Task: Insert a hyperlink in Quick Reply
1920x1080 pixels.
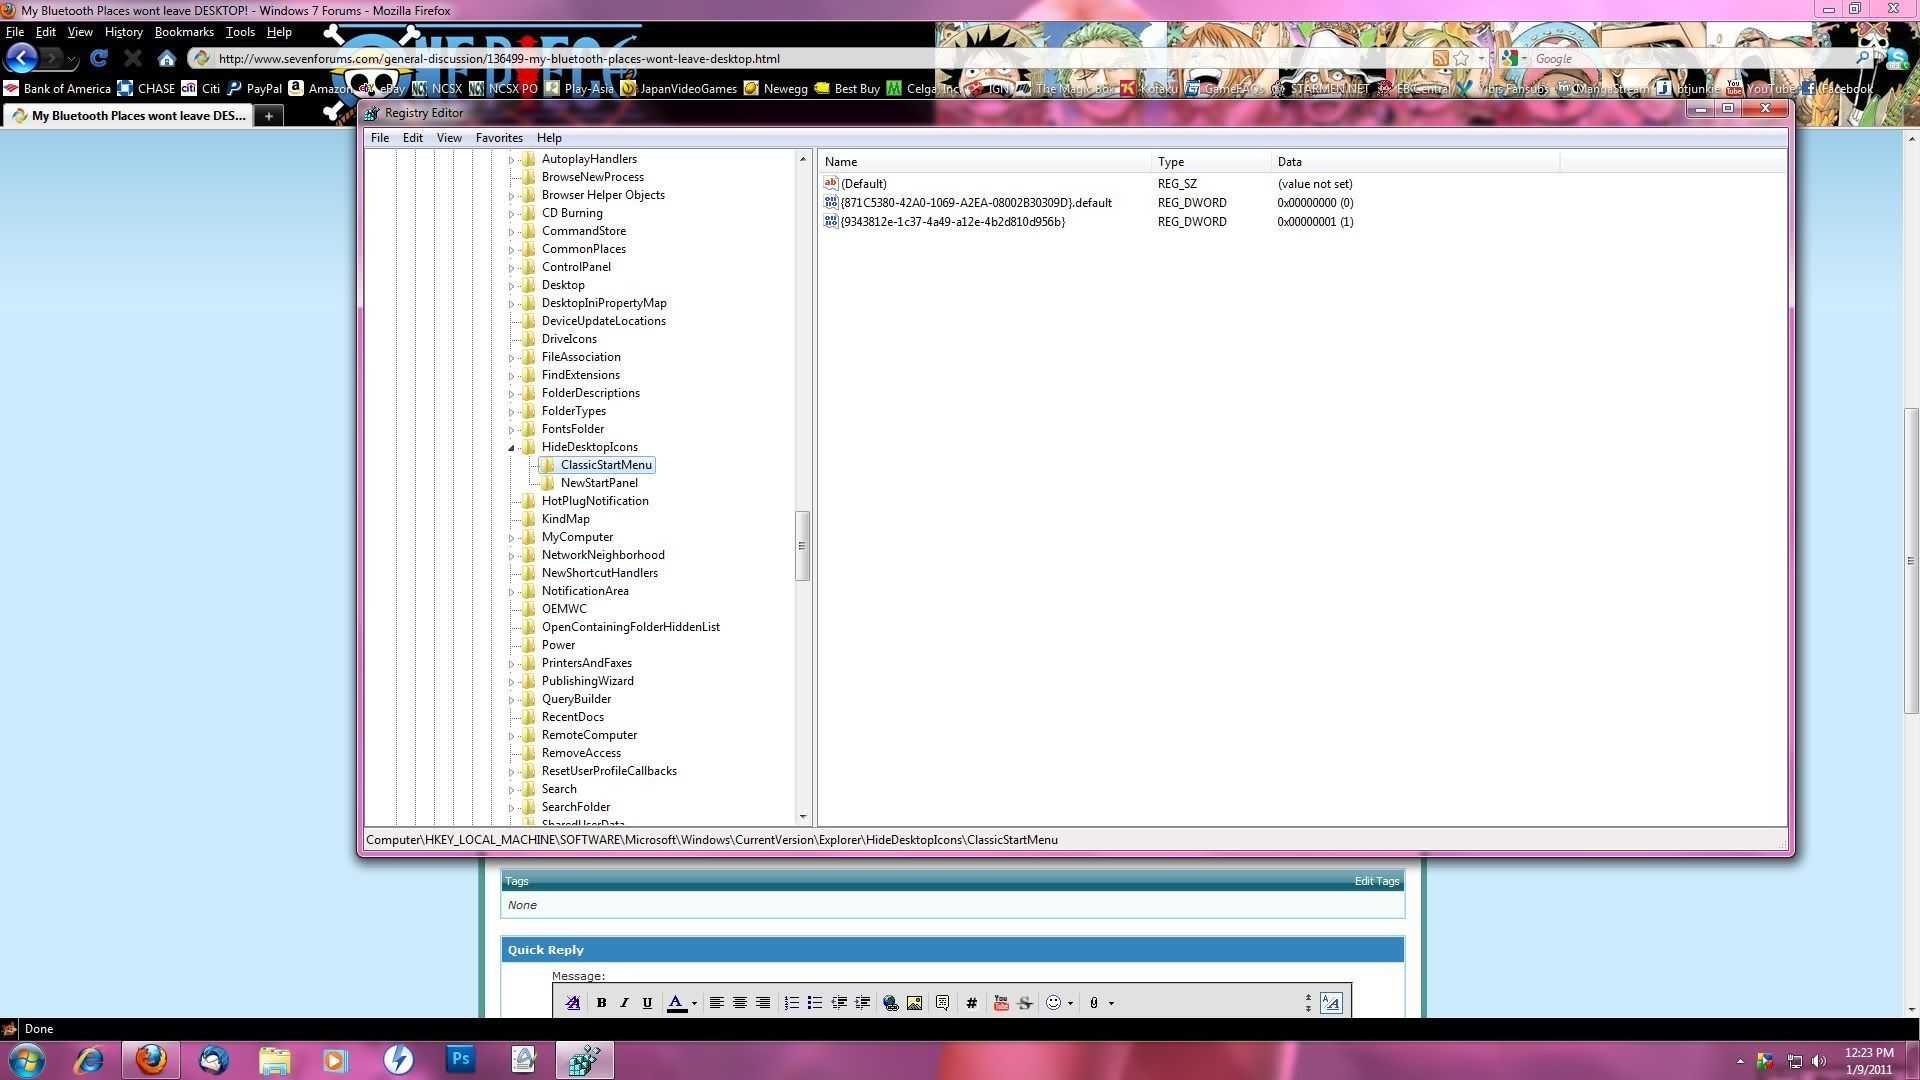Action: (890, 1003)
